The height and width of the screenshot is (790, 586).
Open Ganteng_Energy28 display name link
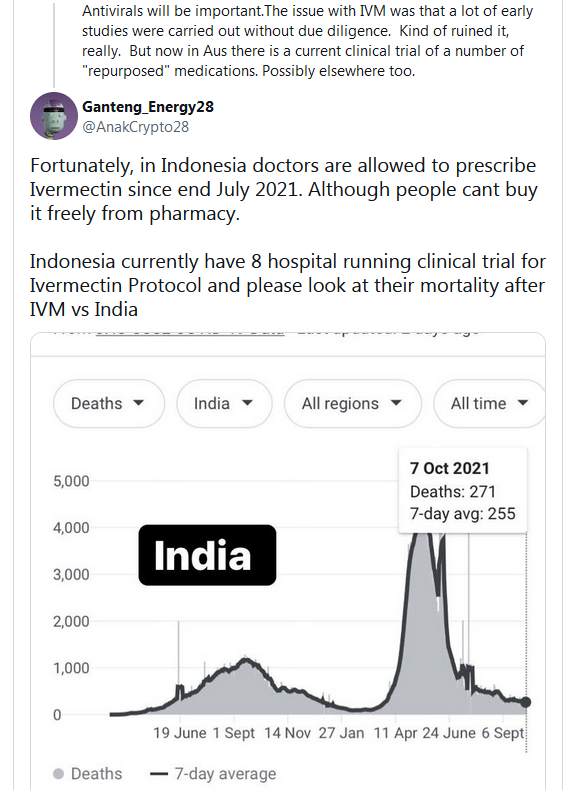148,107
